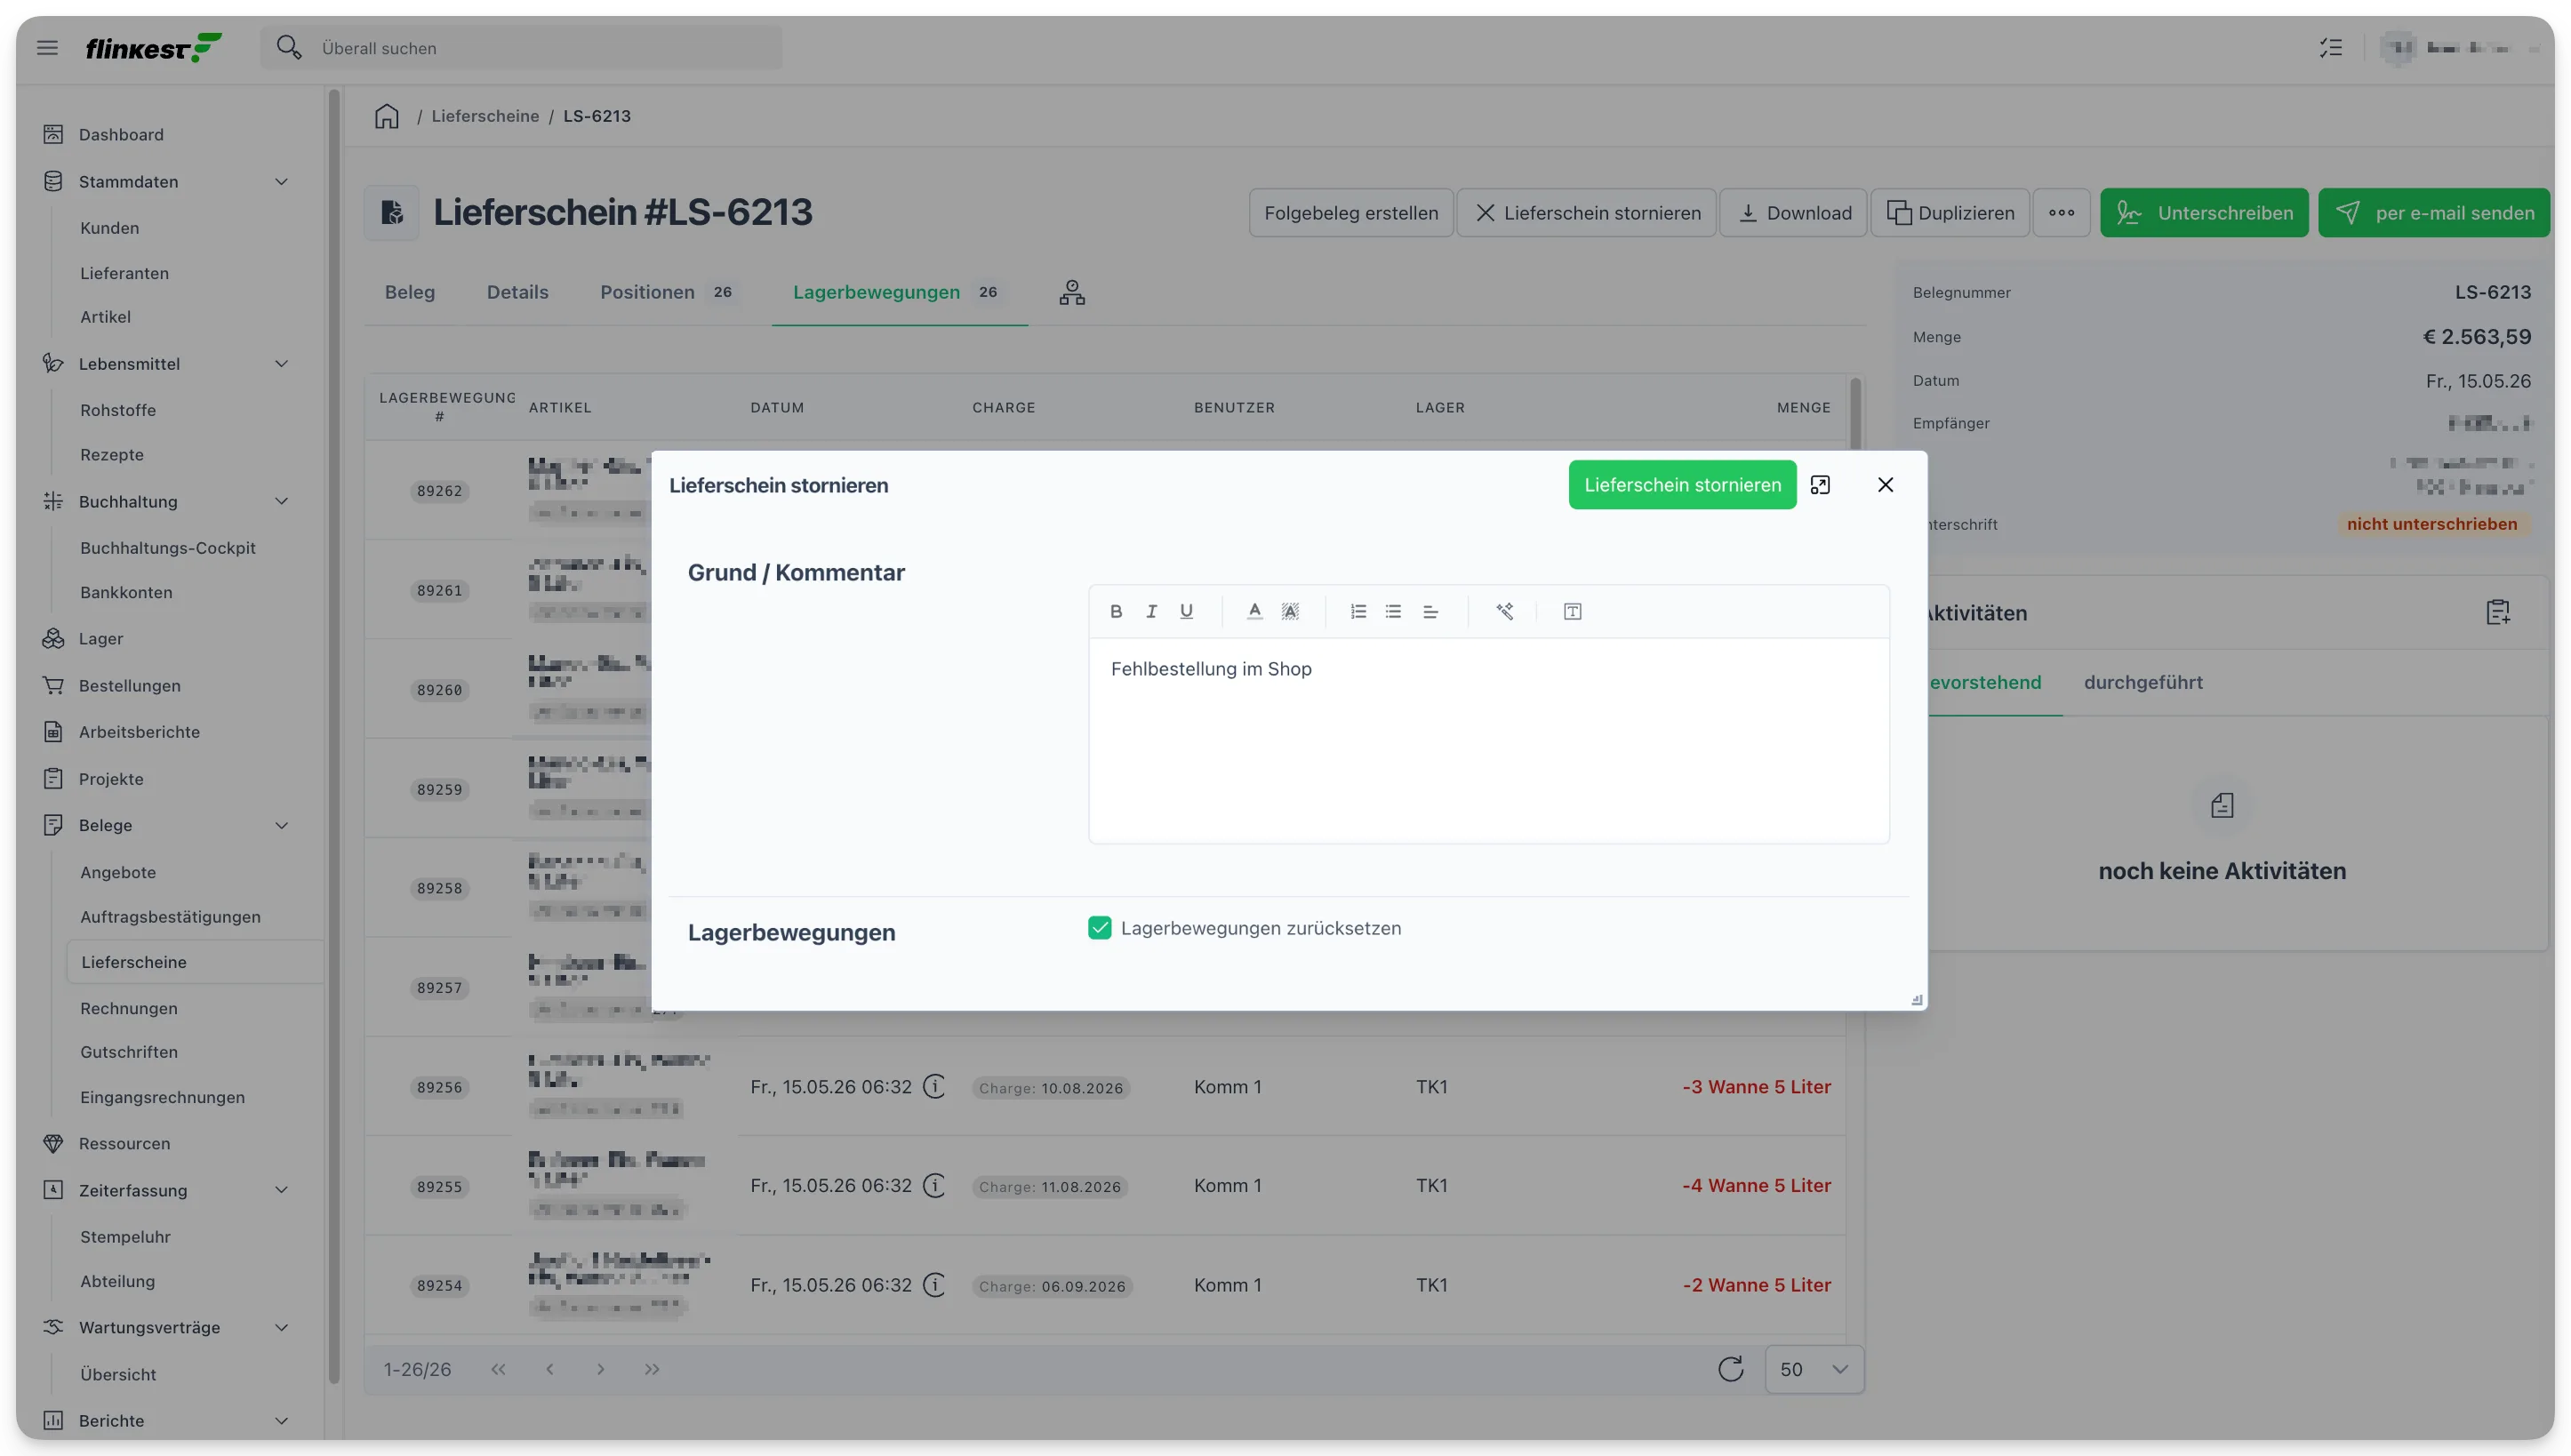
Task: Click Duplizieren button
Action: click(x=1949, y=213)
